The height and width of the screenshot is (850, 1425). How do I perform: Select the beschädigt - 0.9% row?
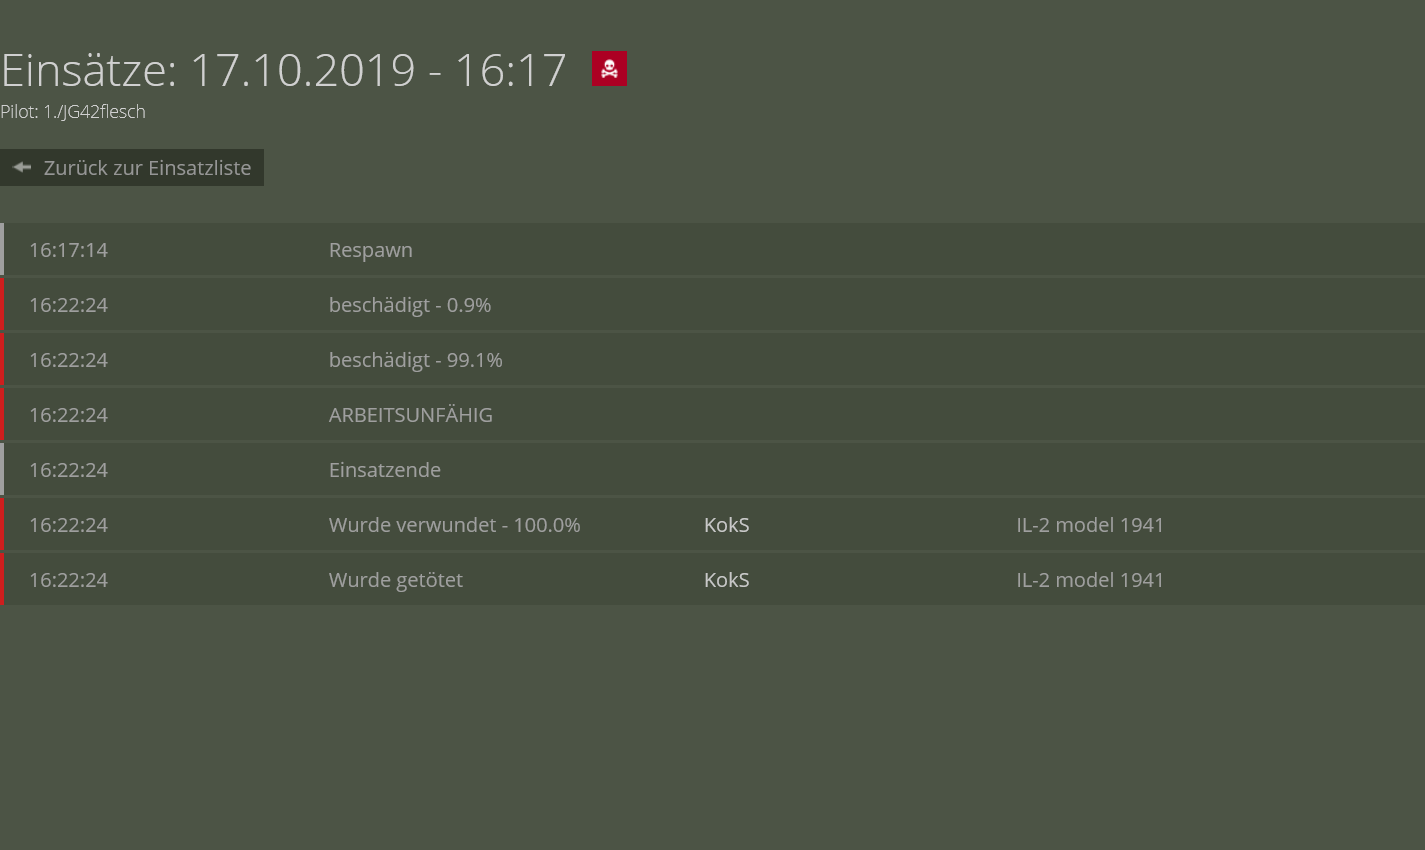[712, 305]
